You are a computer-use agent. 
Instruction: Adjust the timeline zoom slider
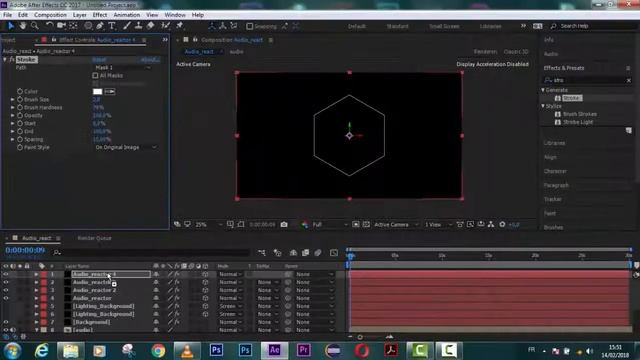click(360, 337)
